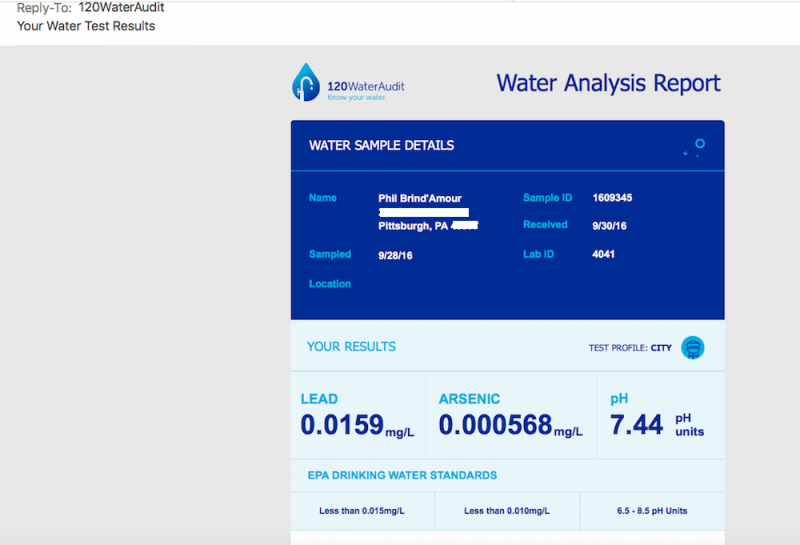
Task: Select the Lab ID value 4041
Action: (603, 254)
